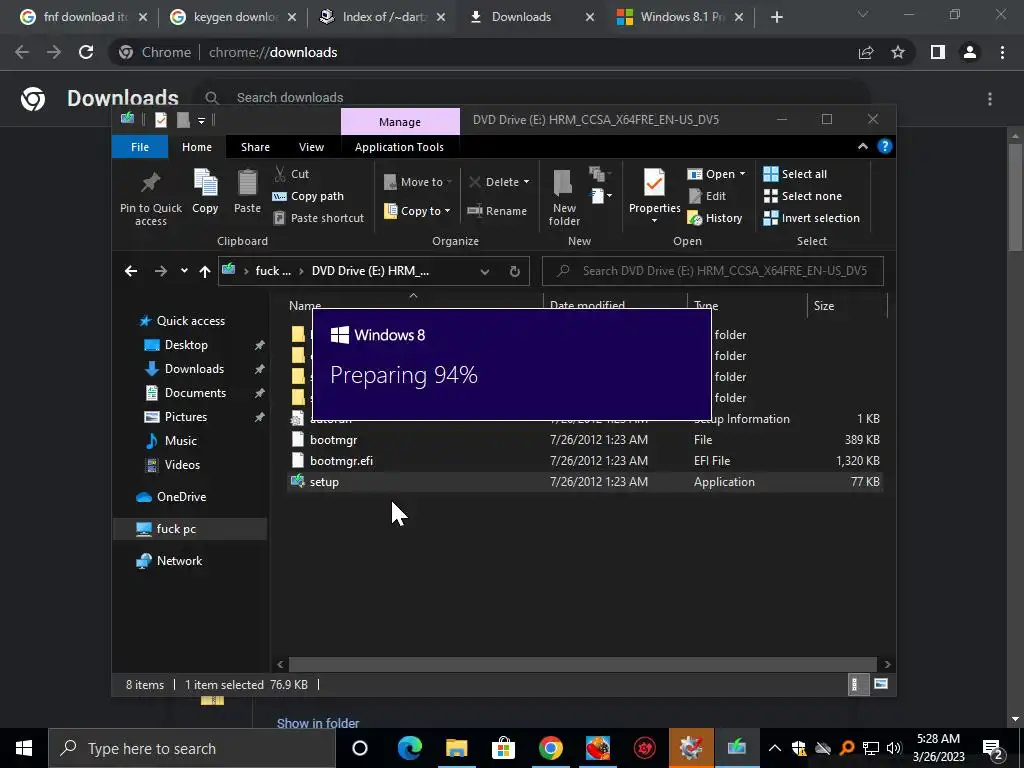Open the File menu tab
This screenshot has width=1024, height=768.
pyautogui.click(x=140, y=147)
